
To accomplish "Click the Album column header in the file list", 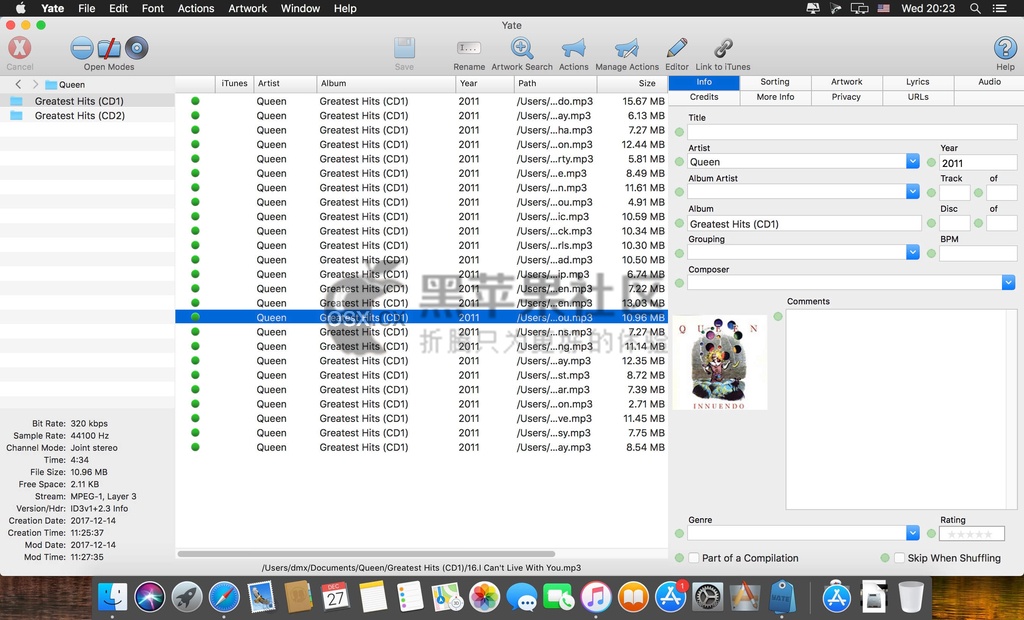I will coord(386,84).
